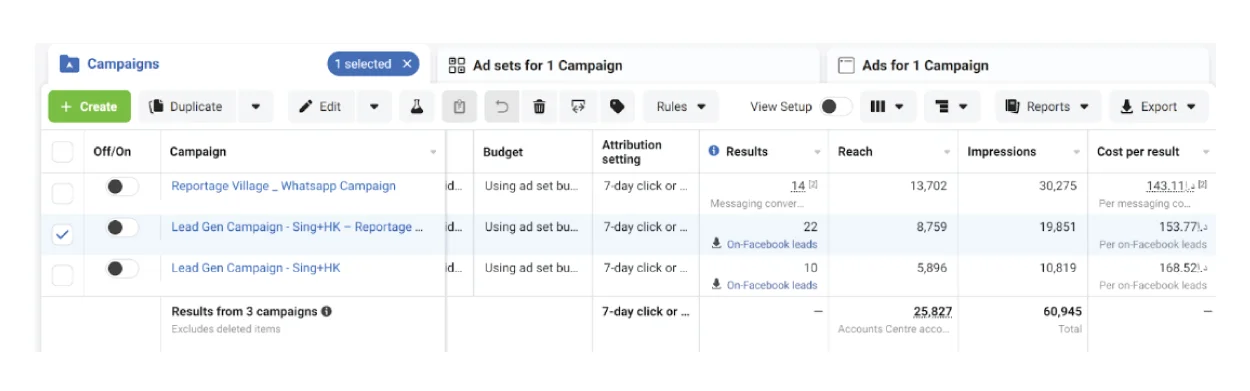
Task: Click the Campaign column header sort arrow
Action: (x=433, y=153)
